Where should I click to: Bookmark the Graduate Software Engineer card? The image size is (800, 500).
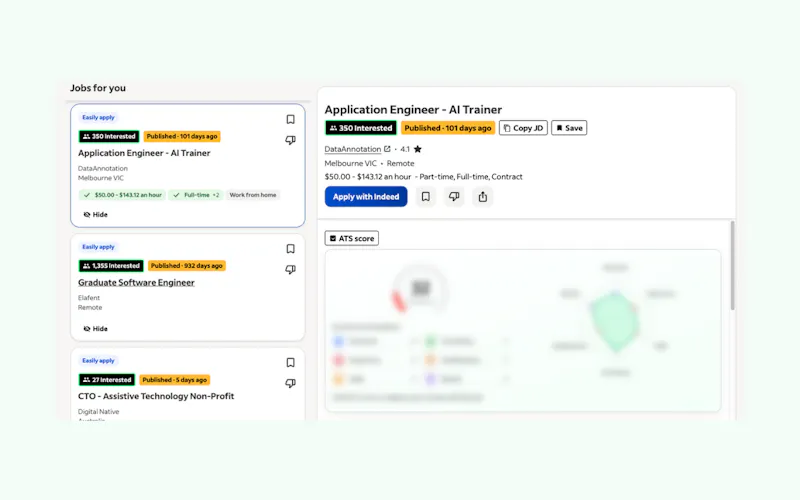290,249
